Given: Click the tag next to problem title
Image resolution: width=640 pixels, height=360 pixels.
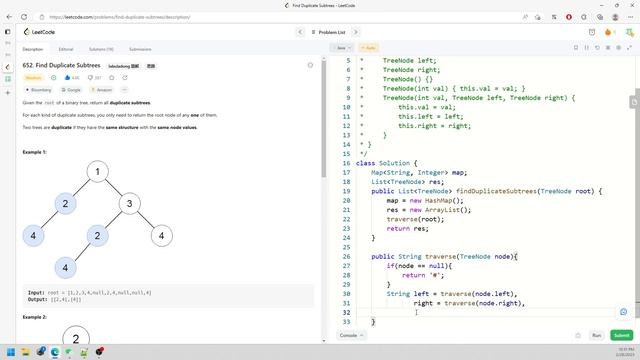Looking at the screenshot, I should coord(124,66).
